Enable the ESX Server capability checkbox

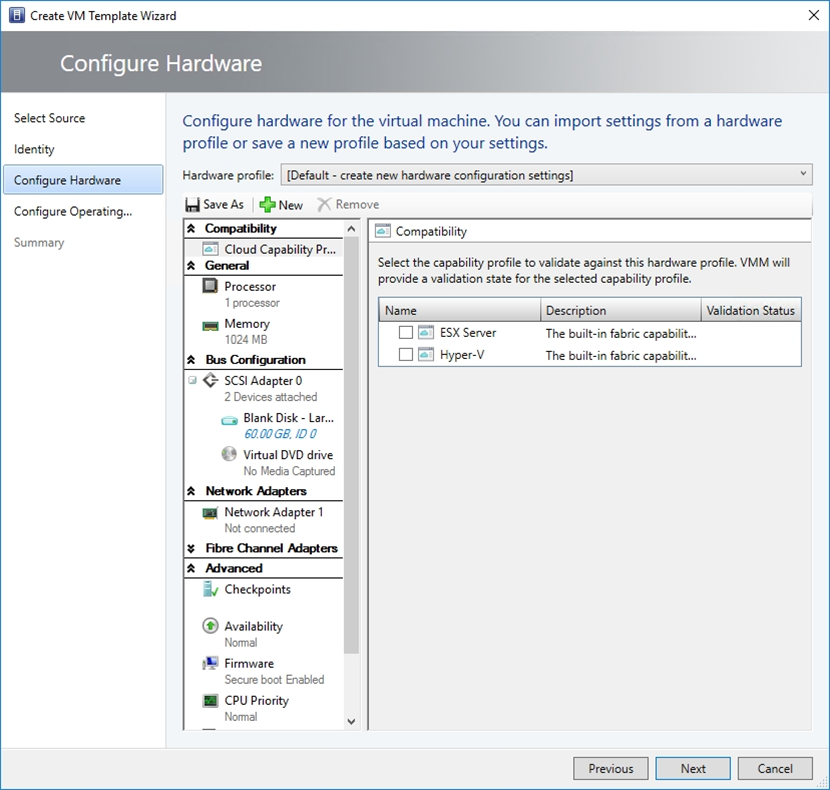(x=406, y=333)
